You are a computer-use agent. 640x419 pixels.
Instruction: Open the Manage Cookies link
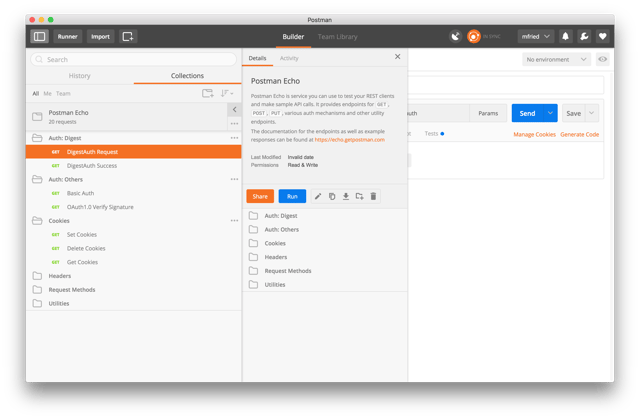click(534, 134)
